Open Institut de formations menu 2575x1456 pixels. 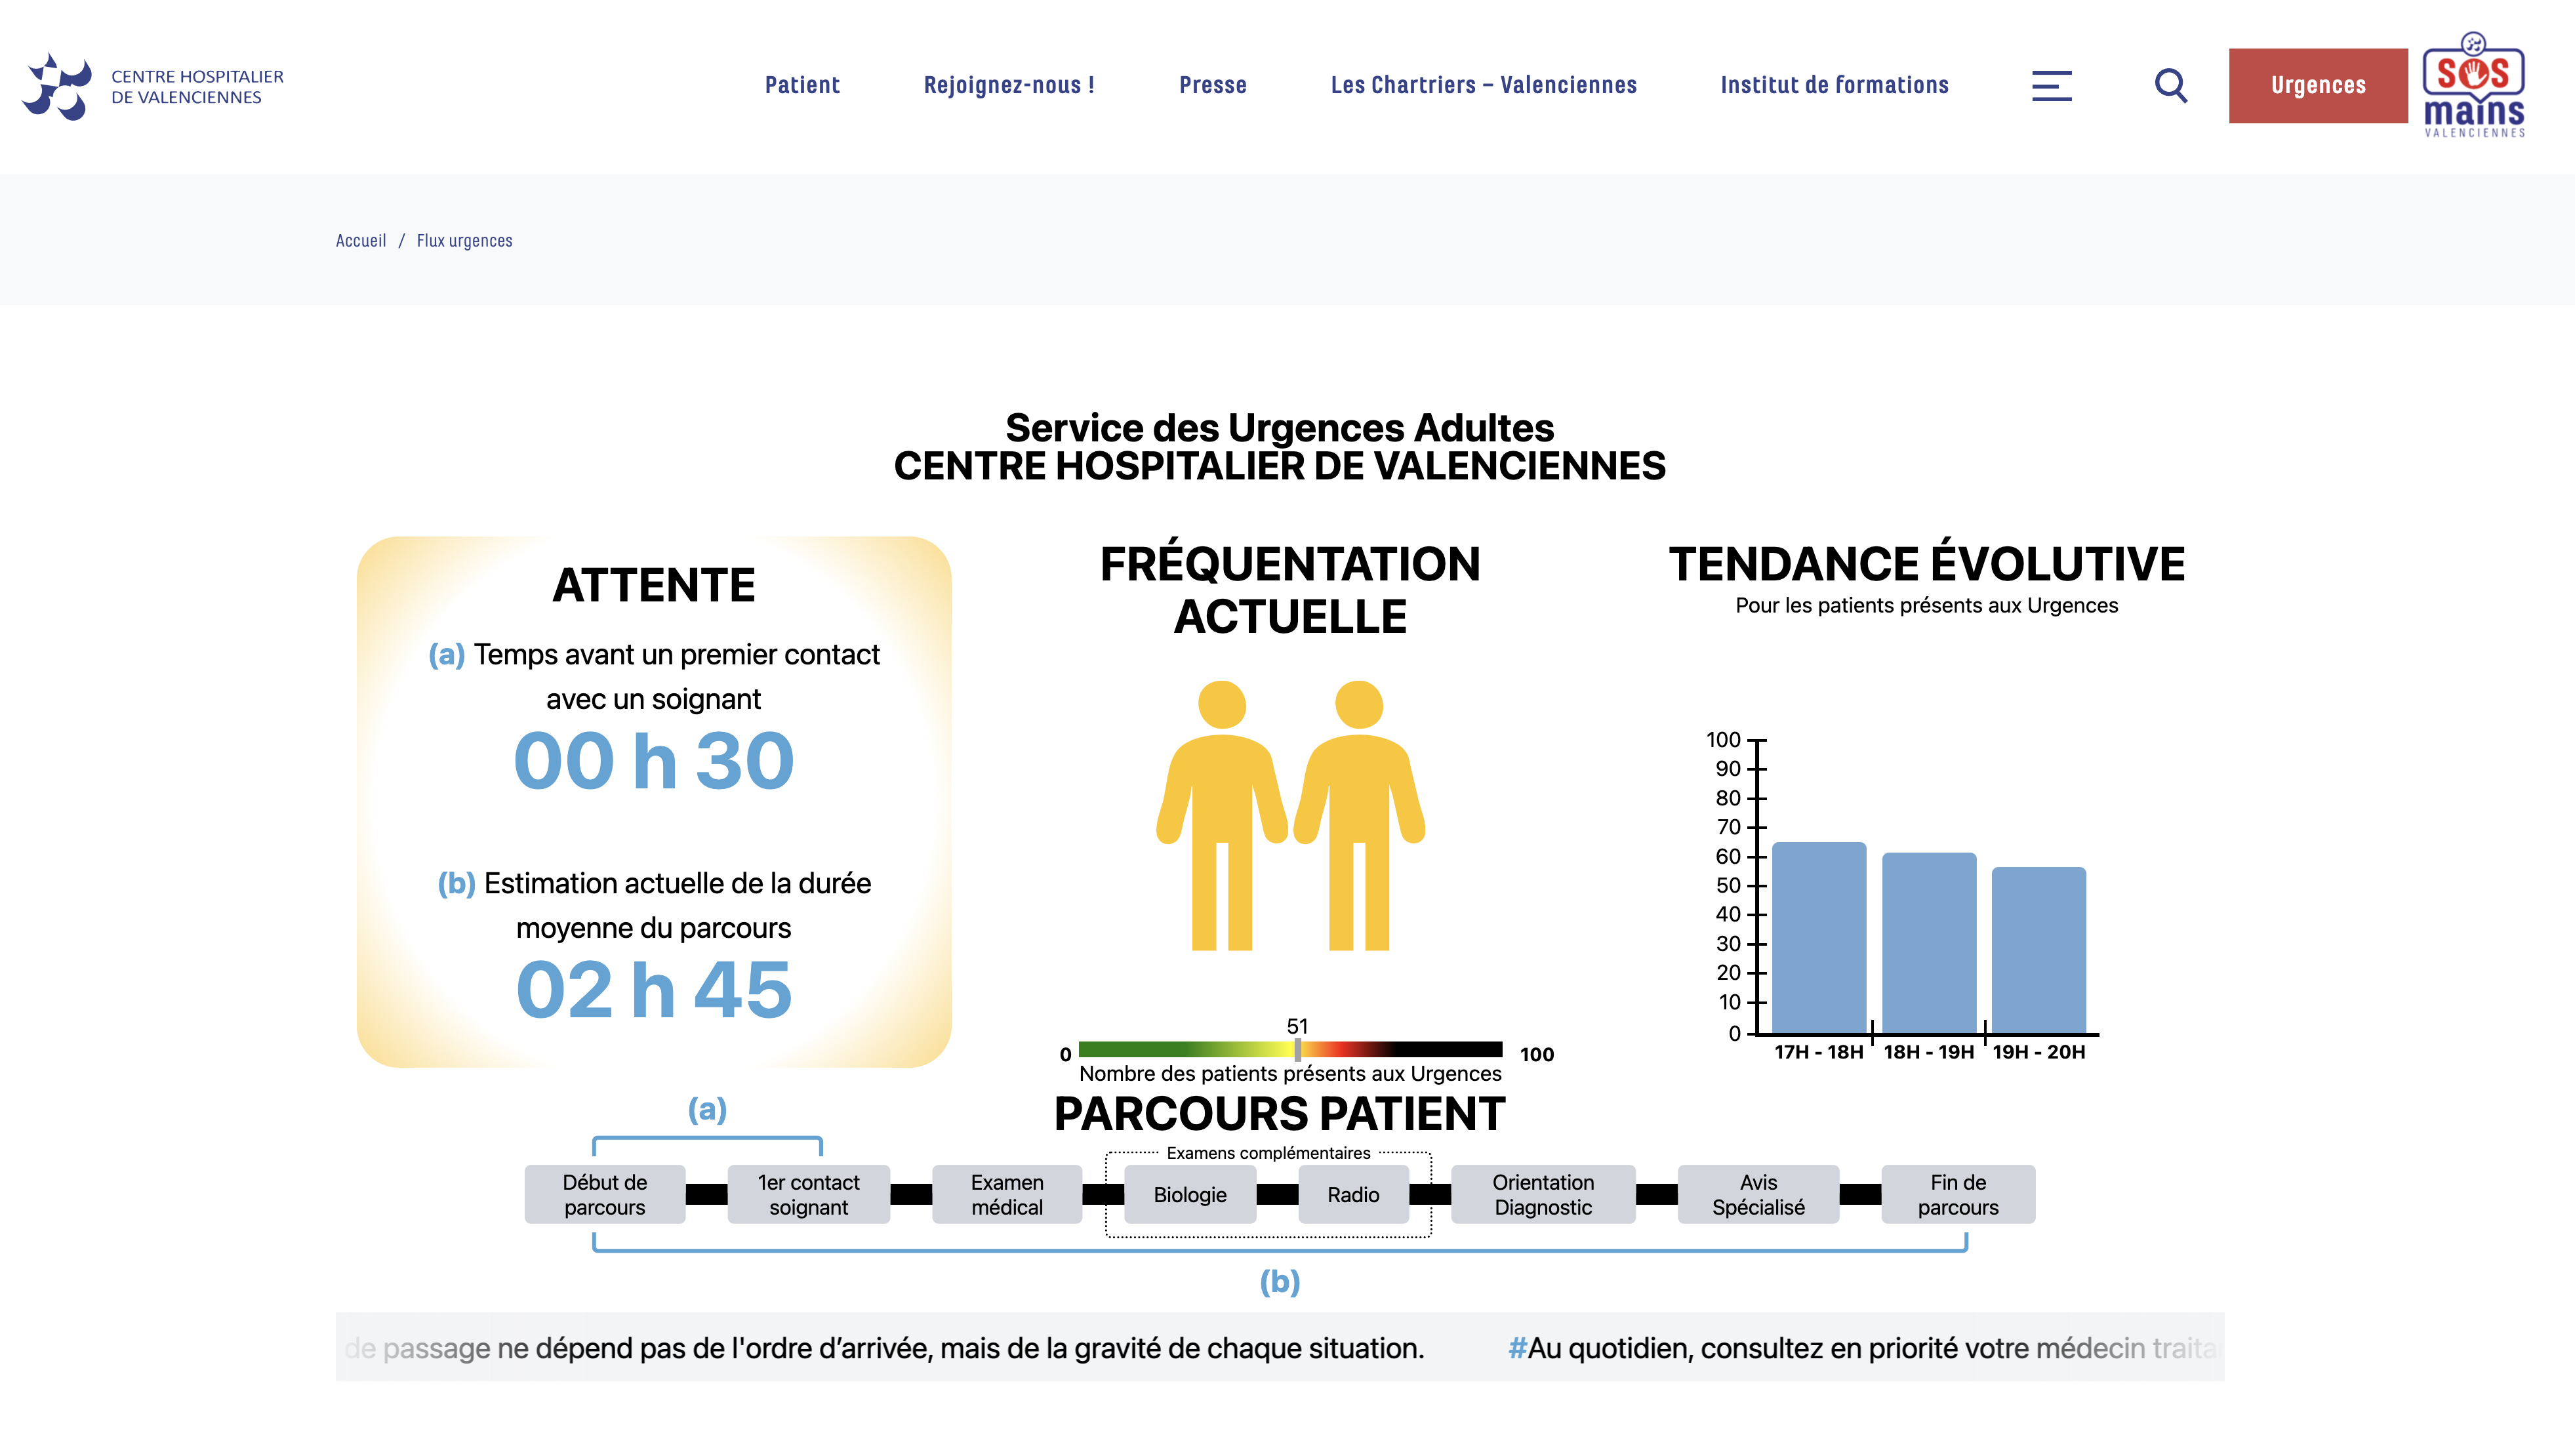(x=1834, y=85)
